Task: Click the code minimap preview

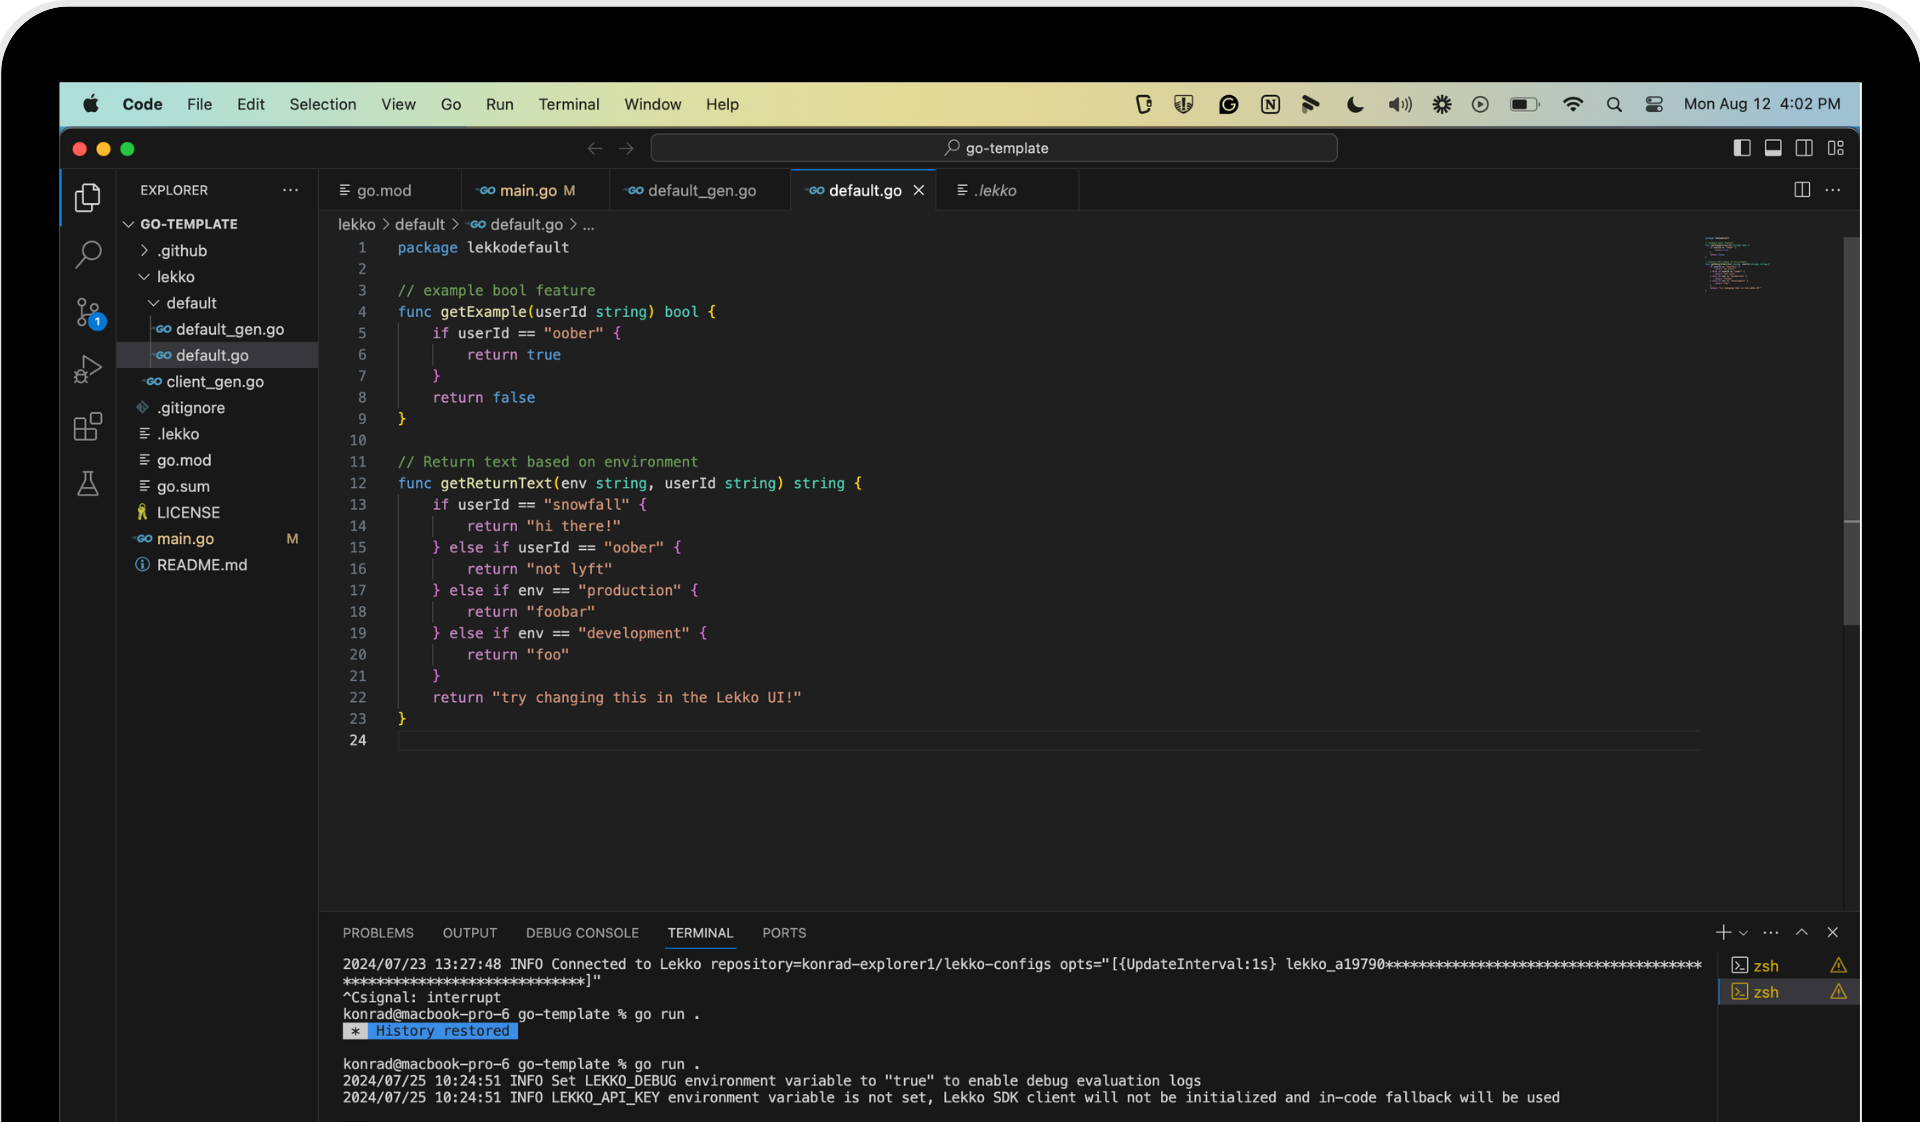Action: pyautogui.click(x=1738, y=264)
